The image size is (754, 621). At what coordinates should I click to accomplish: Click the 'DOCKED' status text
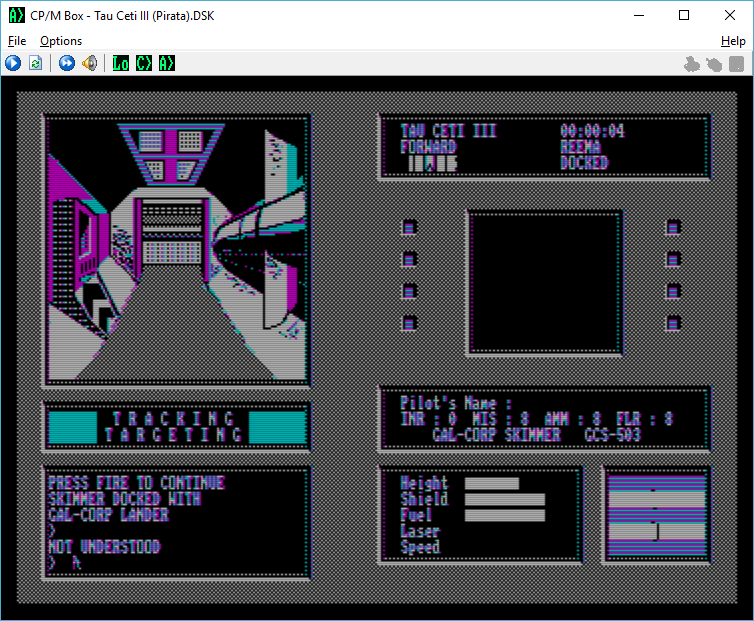584,163
